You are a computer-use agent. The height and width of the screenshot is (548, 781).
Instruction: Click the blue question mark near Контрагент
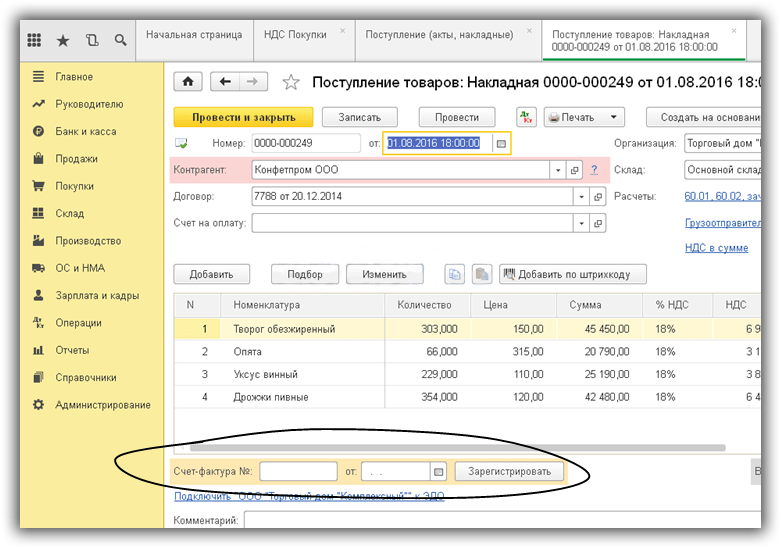point(594,169)
